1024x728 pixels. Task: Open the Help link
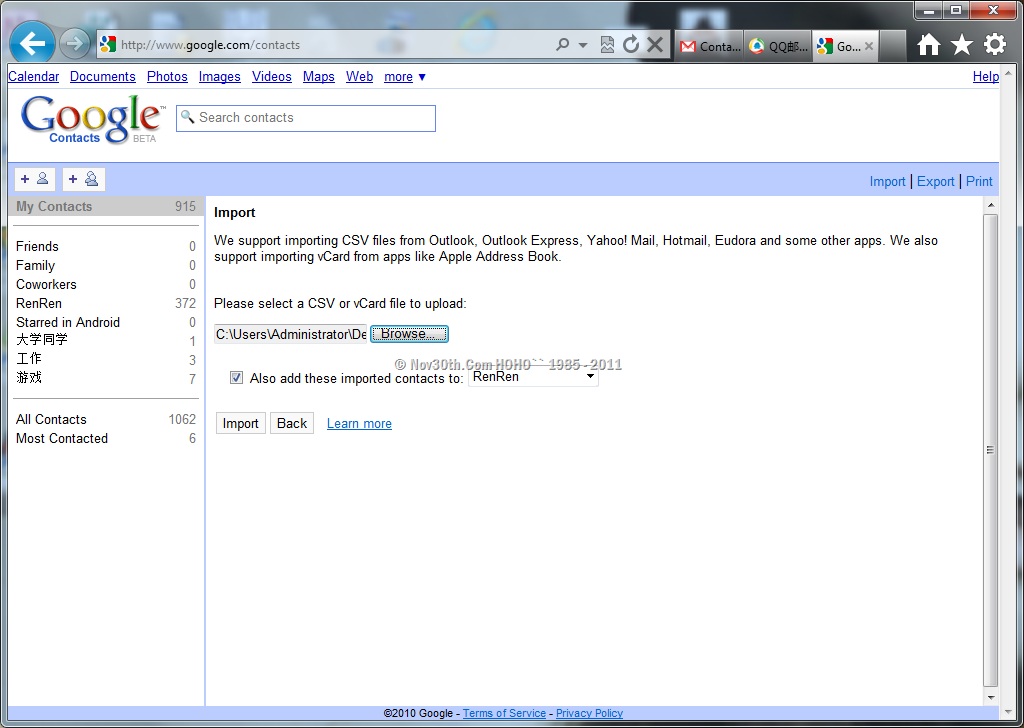985,76
